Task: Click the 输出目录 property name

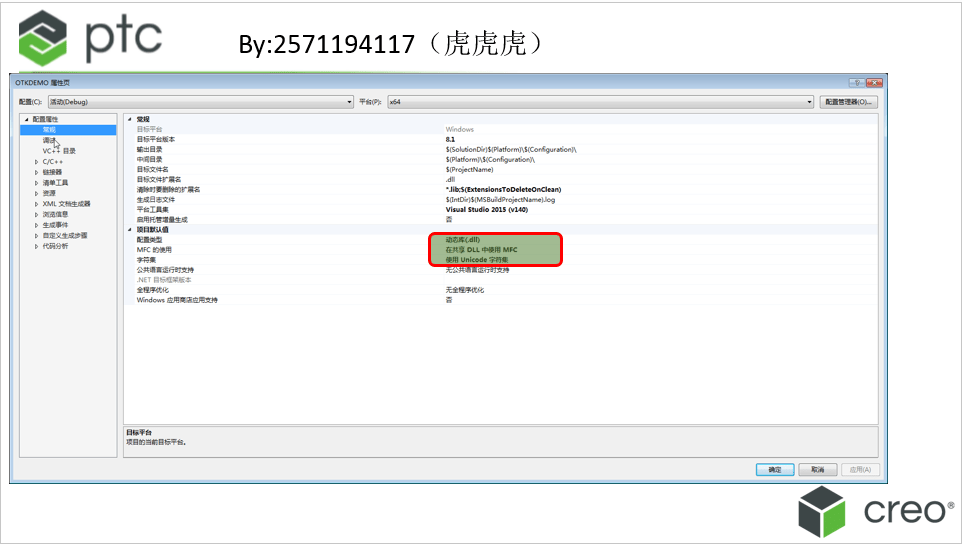Action: 150,149
